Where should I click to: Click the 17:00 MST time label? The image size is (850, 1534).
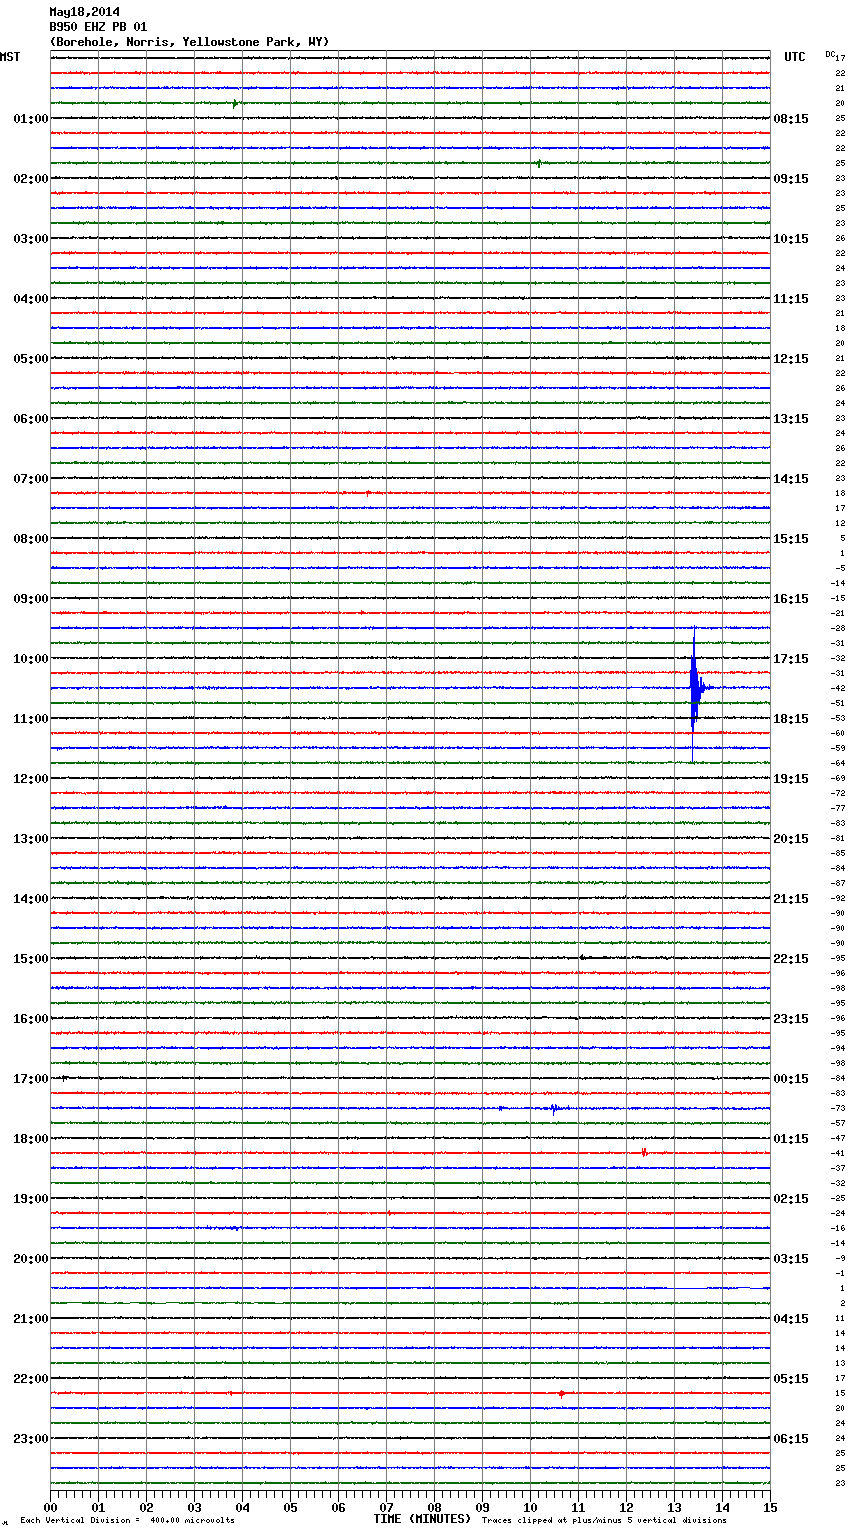[30, 1079]
